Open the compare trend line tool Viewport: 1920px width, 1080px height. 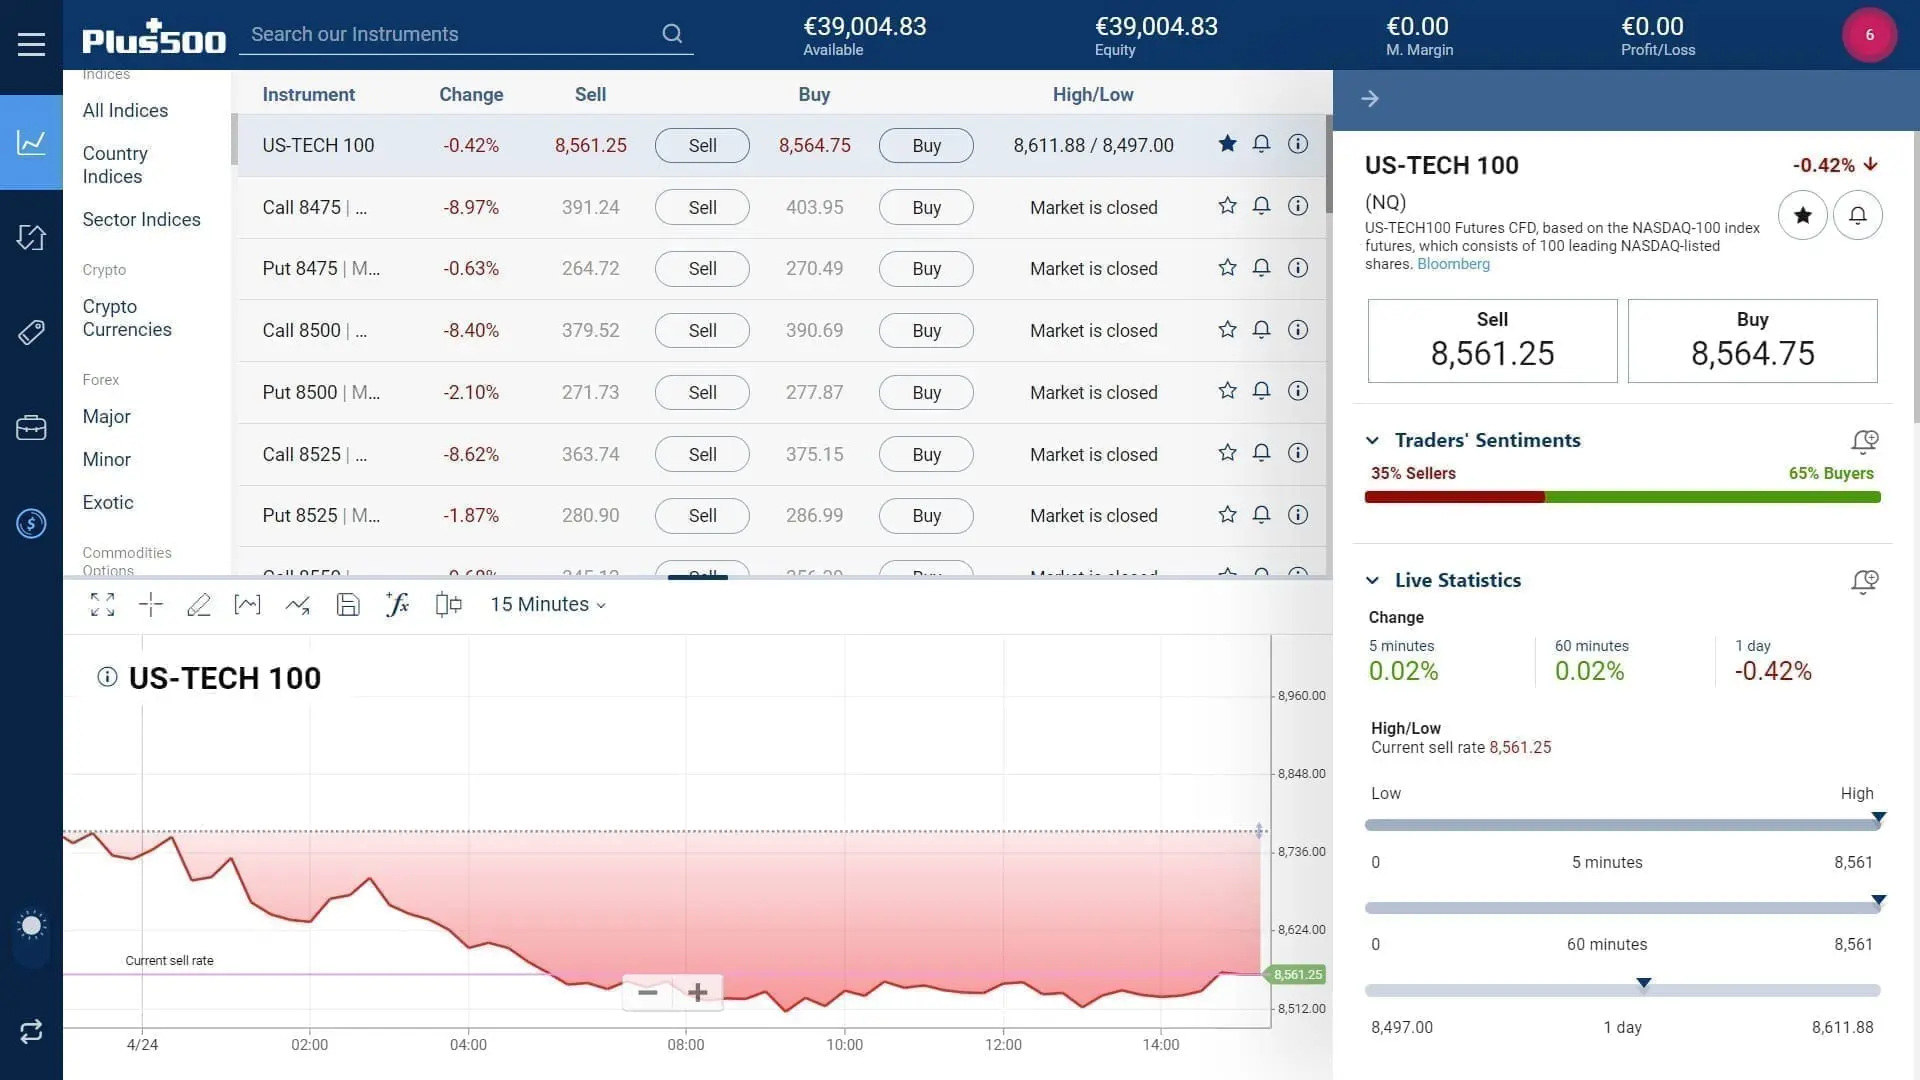[297, 604]
